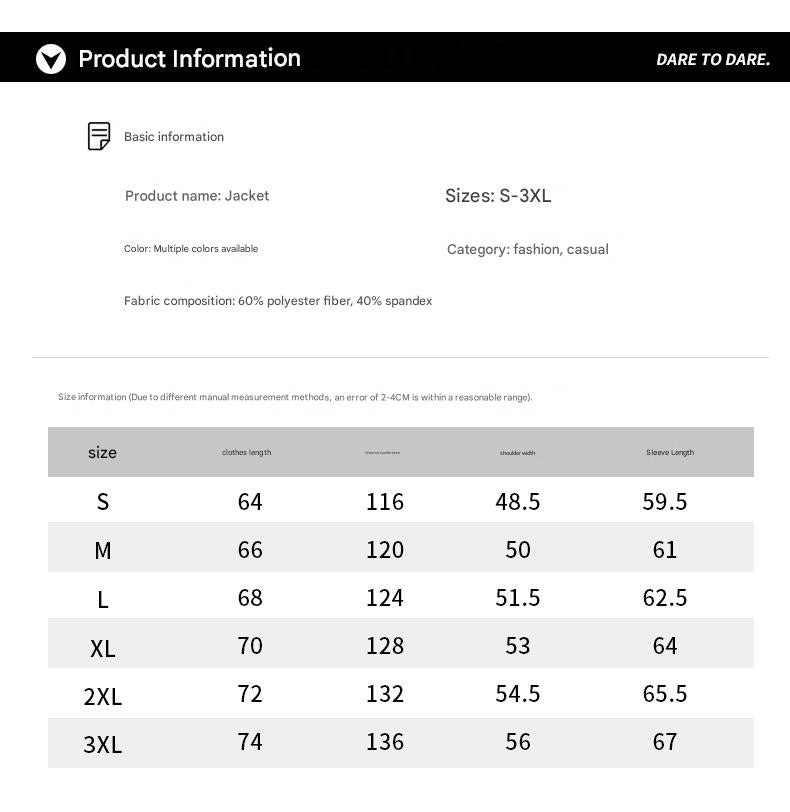Click the size column header
Viewport: 790px width, 812px height.
(102, 453)
